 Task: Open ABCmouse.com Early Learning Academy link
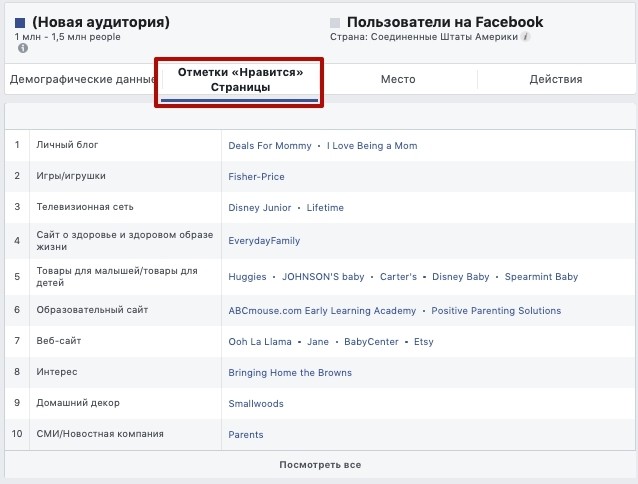[322, 311]
